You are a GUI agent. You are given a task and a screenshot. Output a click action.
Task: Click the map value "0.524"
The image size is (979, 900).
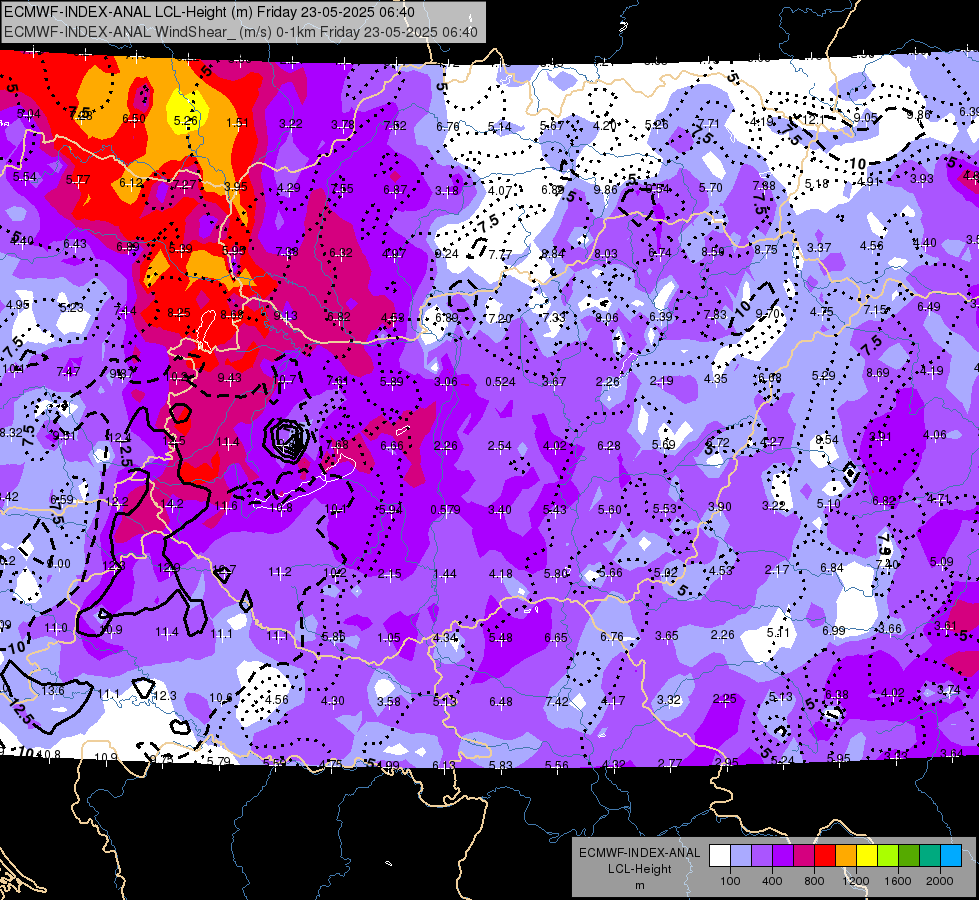(x=500, y=382)
